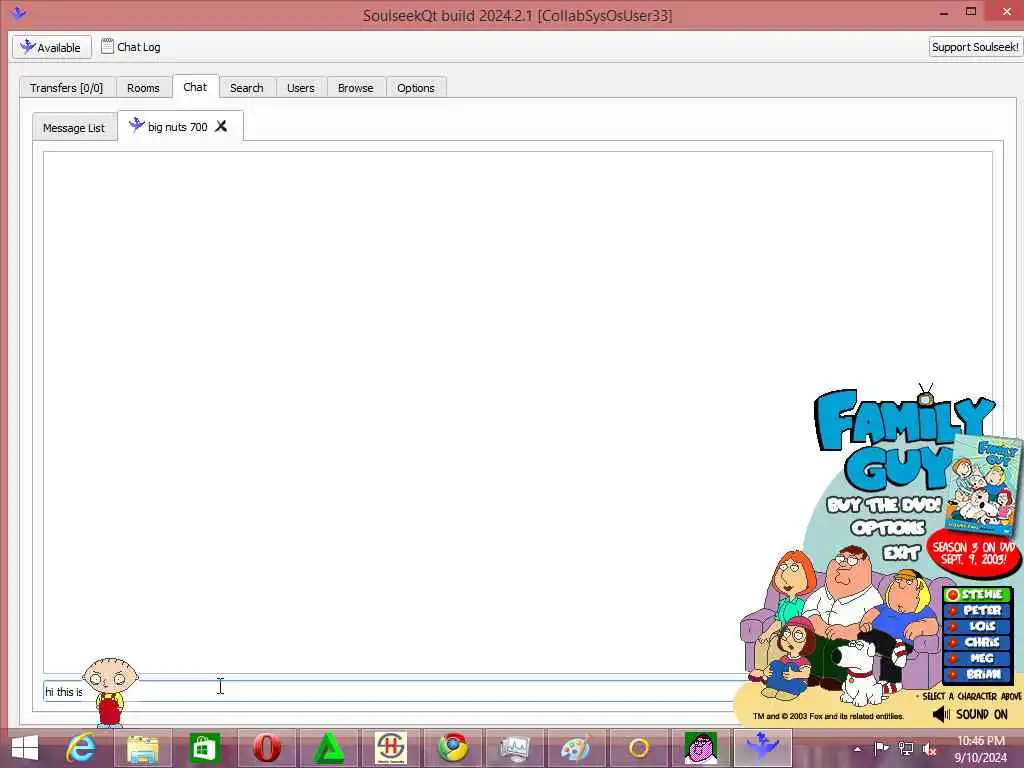1024x768 pixels.
Task: Open the Users tab
Action: pos(300,88)
